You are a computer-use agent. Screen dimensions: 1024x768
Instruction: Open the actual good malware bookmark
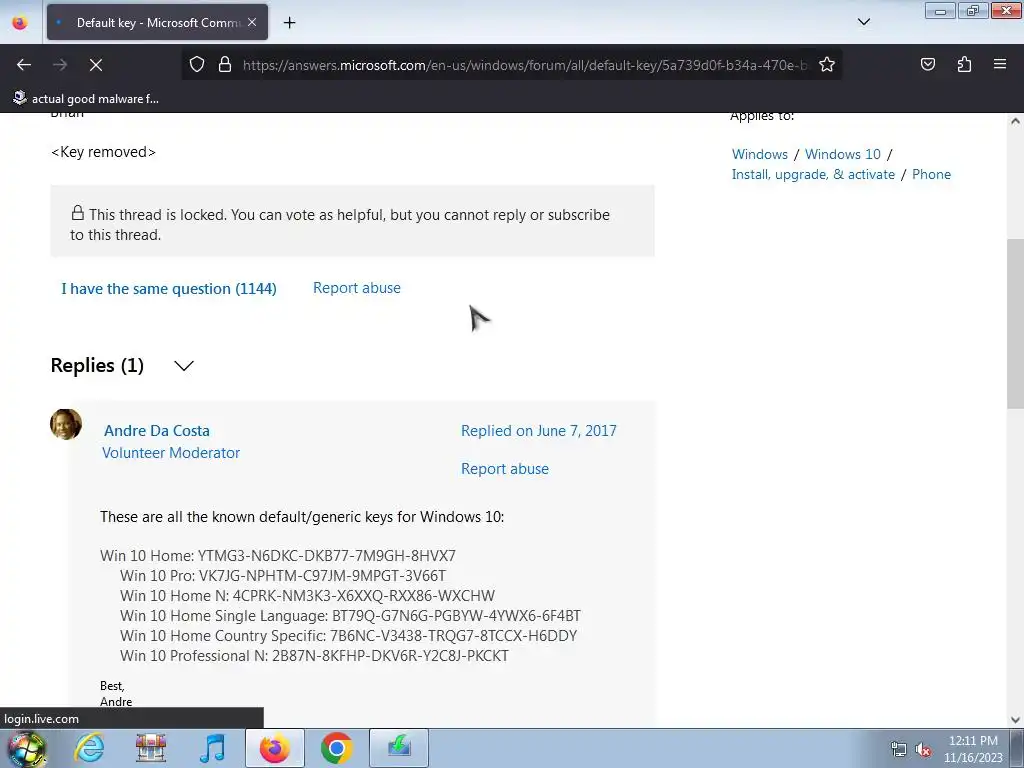coord(86,99)
